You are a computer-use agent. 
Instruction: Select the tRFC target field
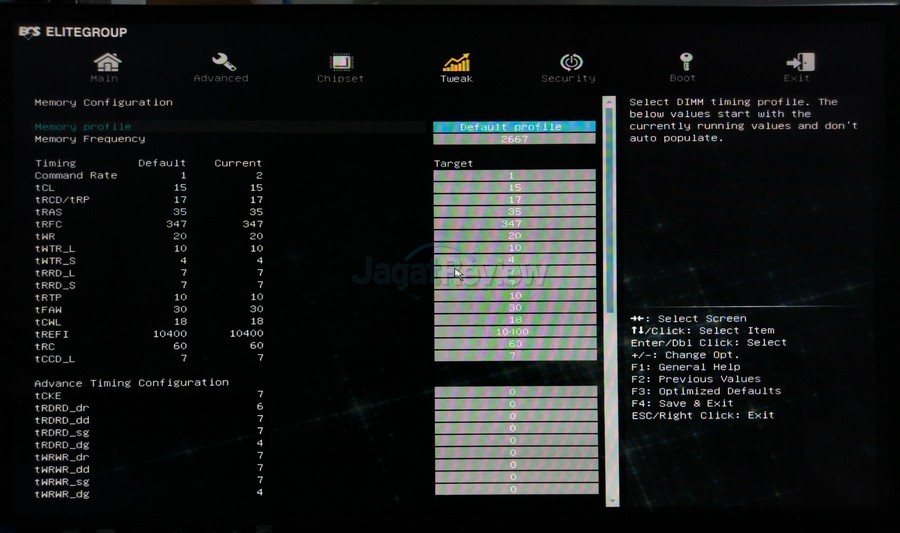tap(514, 224)
